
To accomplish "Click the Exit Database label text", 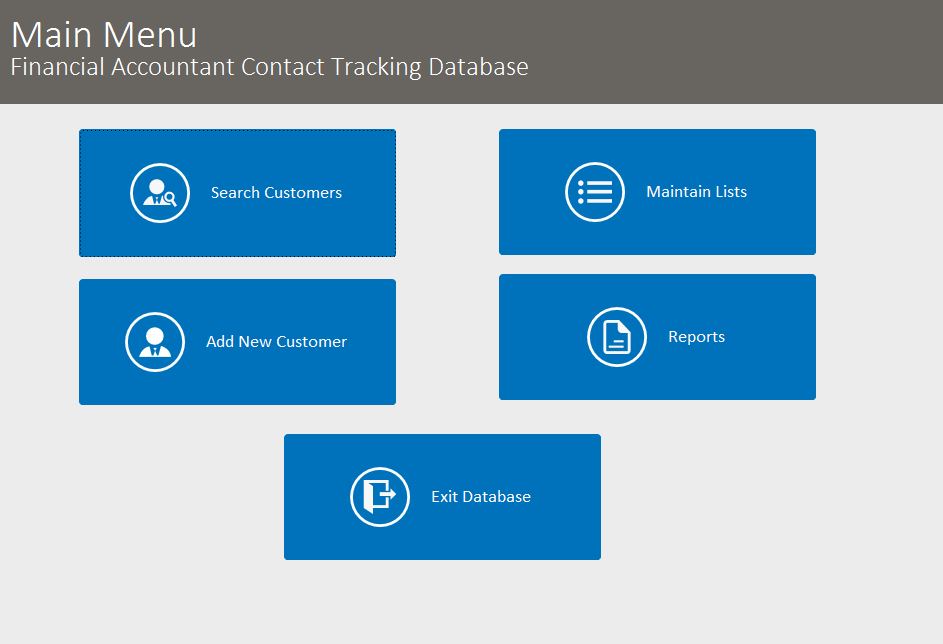I will pyautogui.click(x=480, y=496).
